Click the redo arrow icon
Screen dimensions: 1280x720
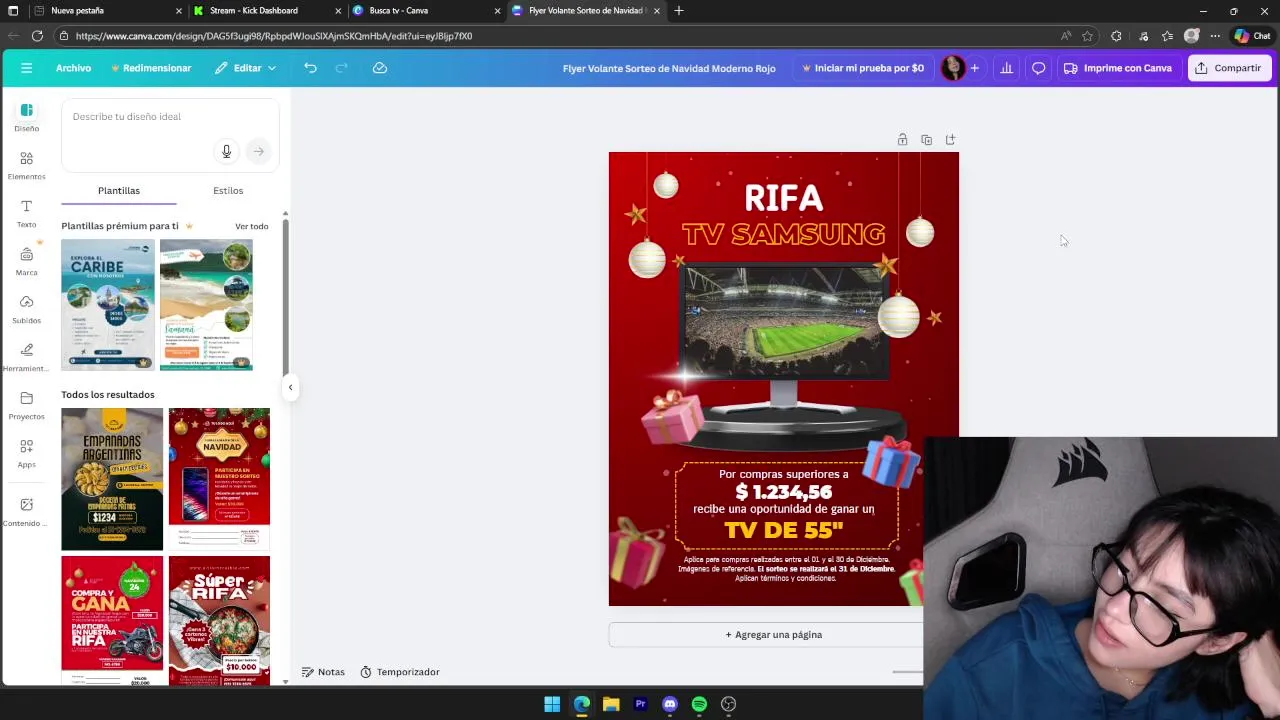341,68
